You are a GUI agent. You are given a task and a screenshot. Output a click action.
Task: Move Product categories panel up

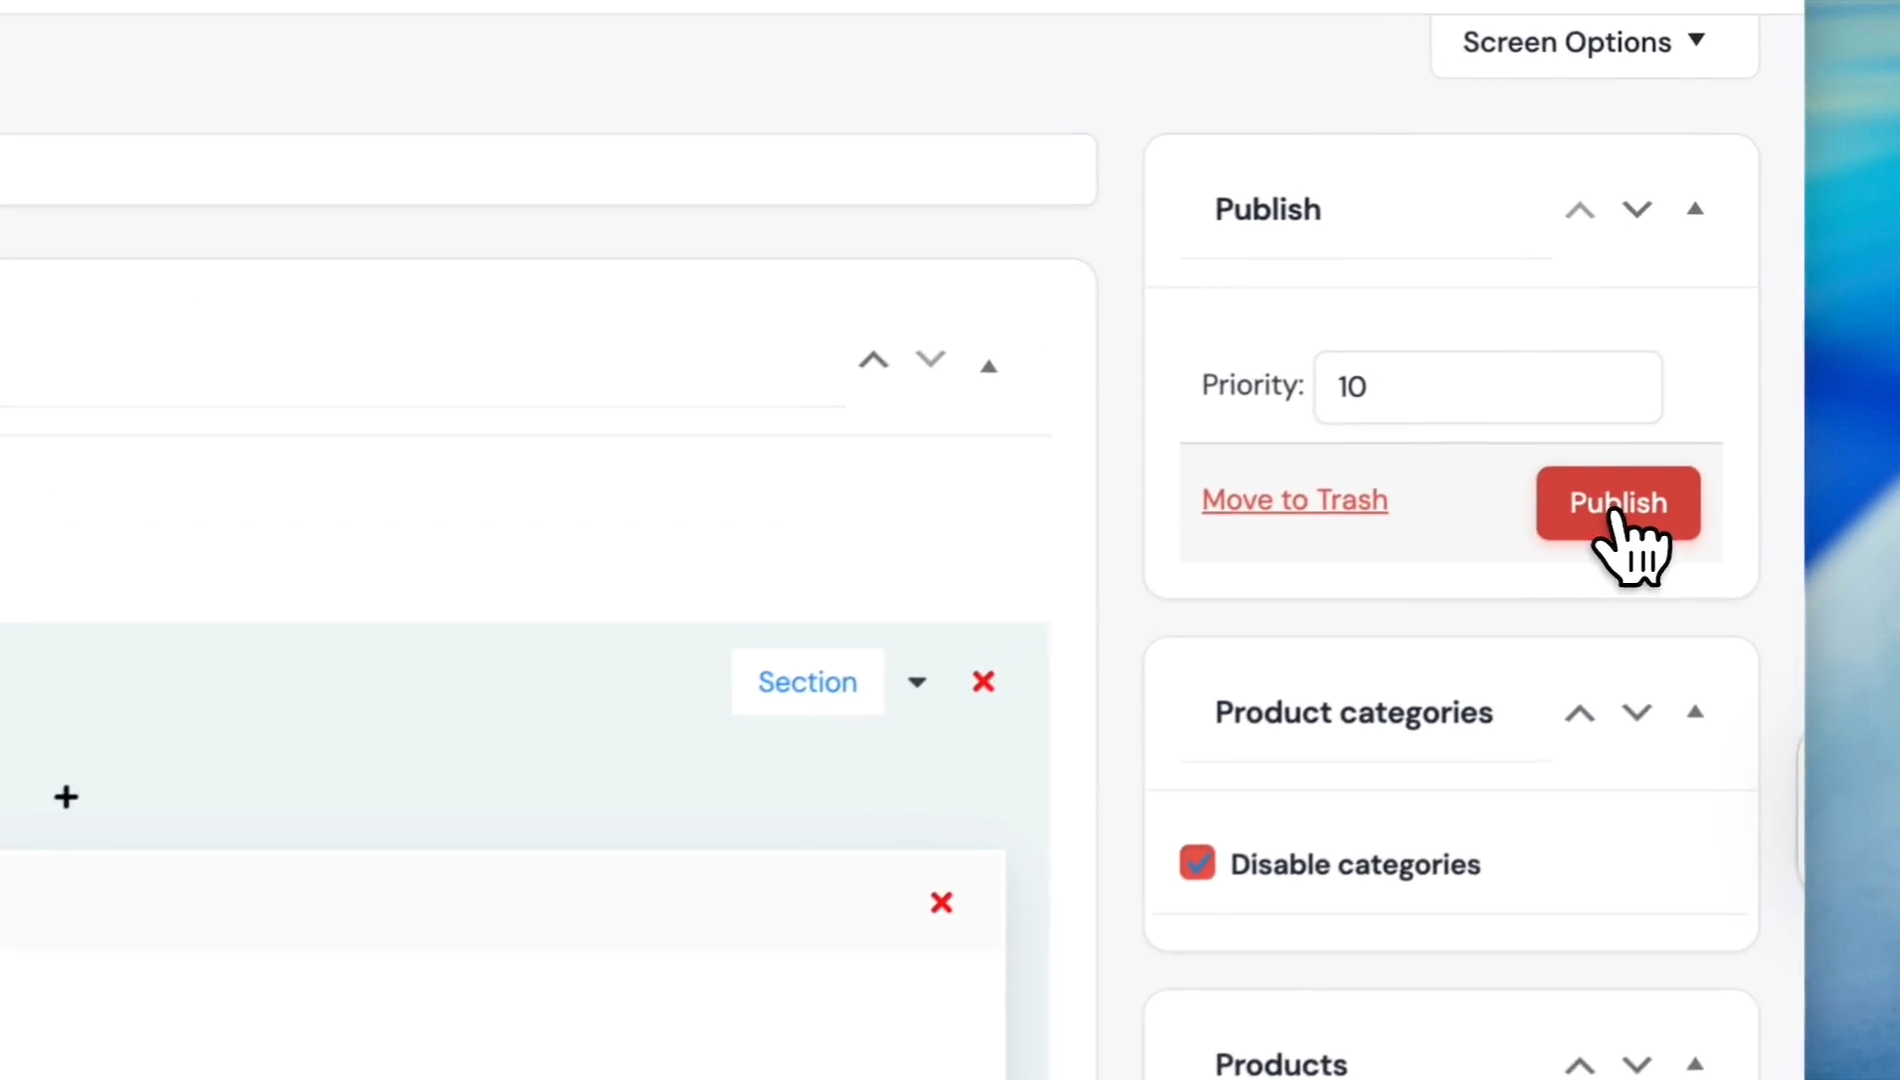coord(1579,713)
